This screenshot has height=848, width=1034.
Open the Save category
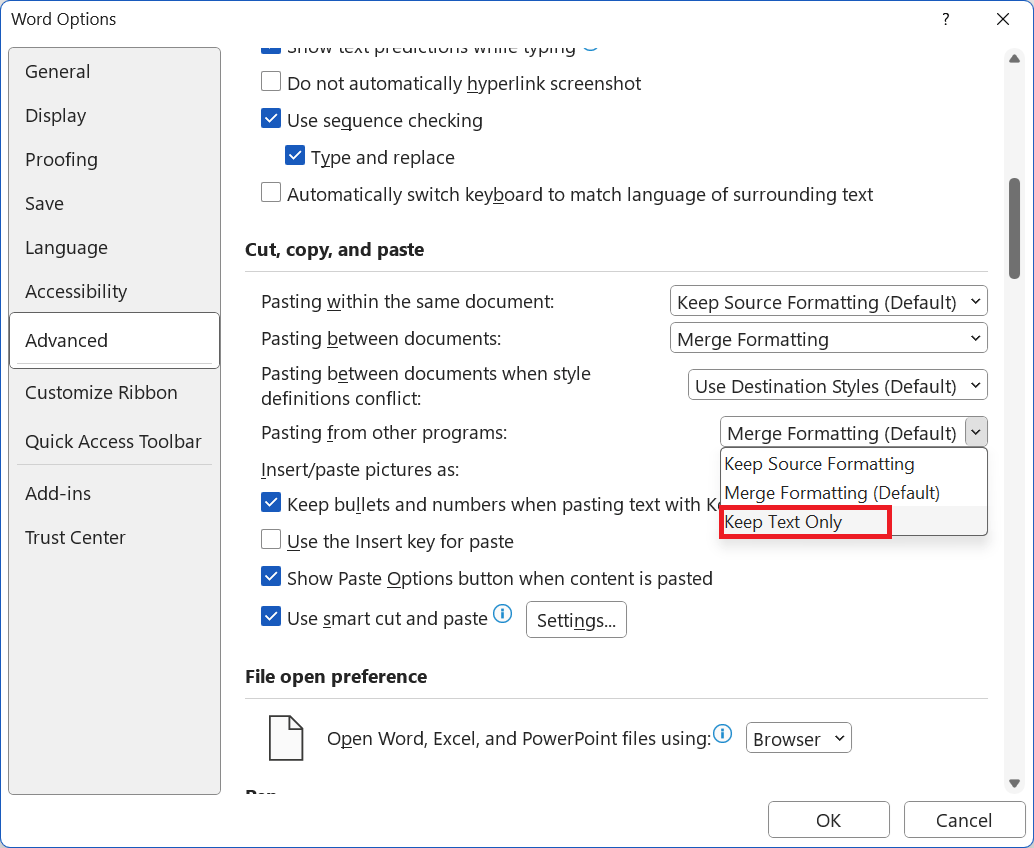click(x=115, y=203)
